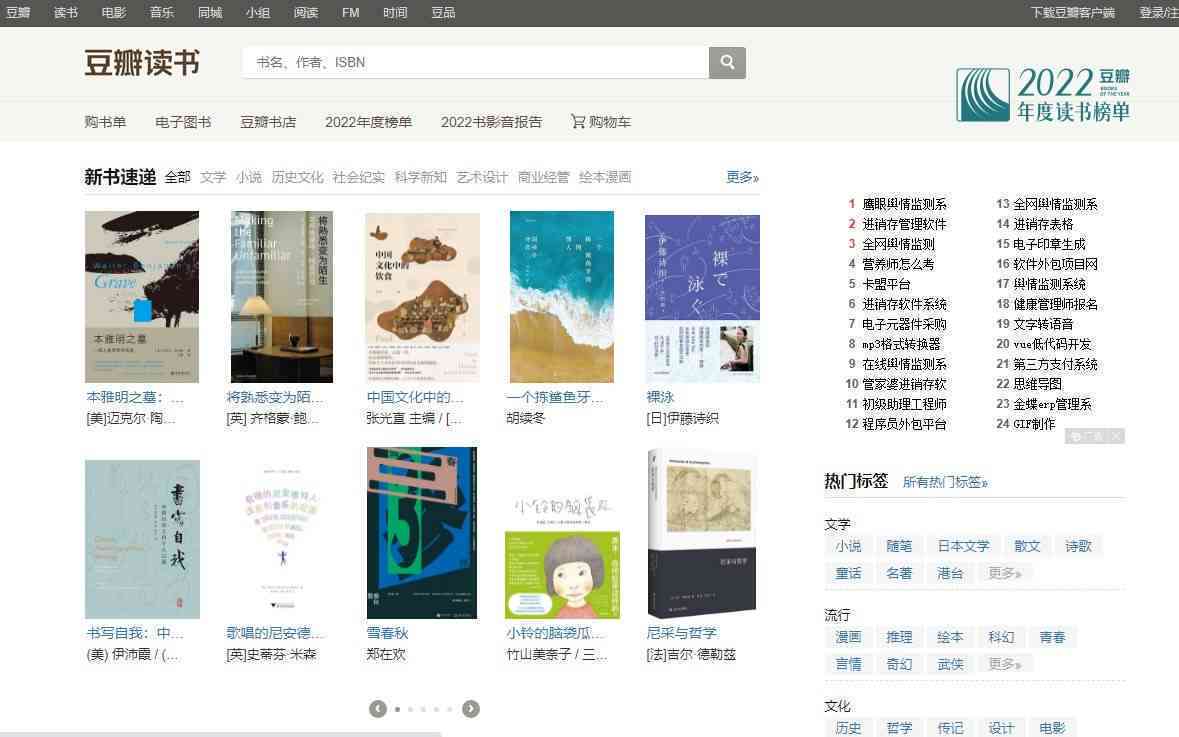The width and height of the screenshot is (1179, 737).
Task: Select the 绘本漫画 new books tab
Action: tap(605, 177)
